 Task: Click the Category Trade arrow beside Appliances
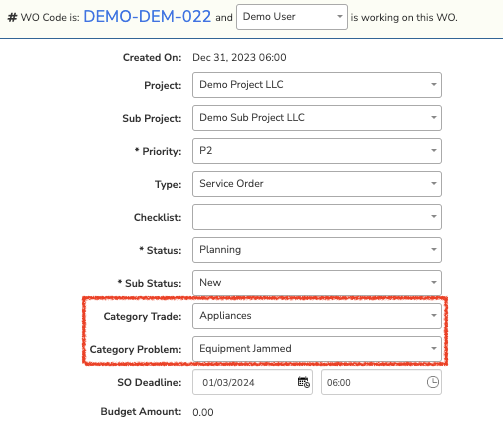434,315
